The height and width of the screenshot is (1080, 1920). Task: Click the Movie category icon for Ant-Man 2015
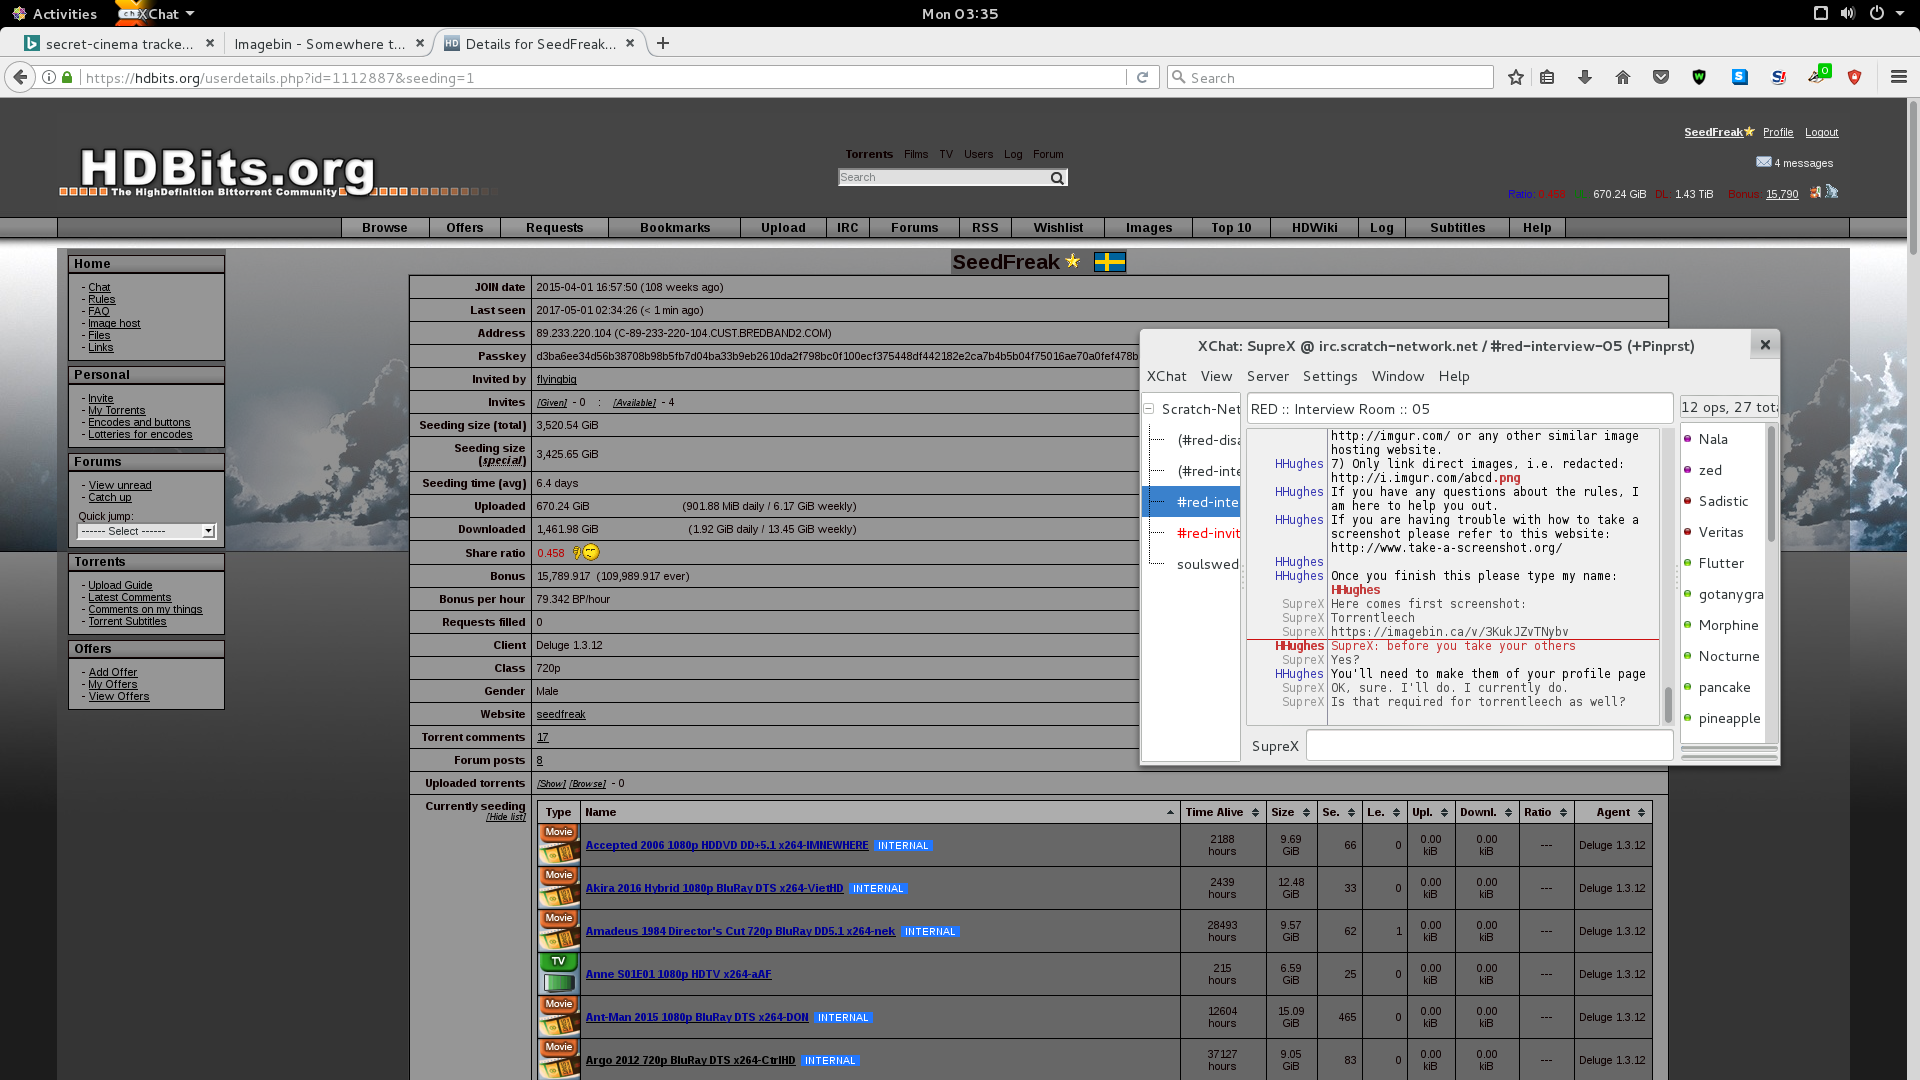tap(559, 1017)
